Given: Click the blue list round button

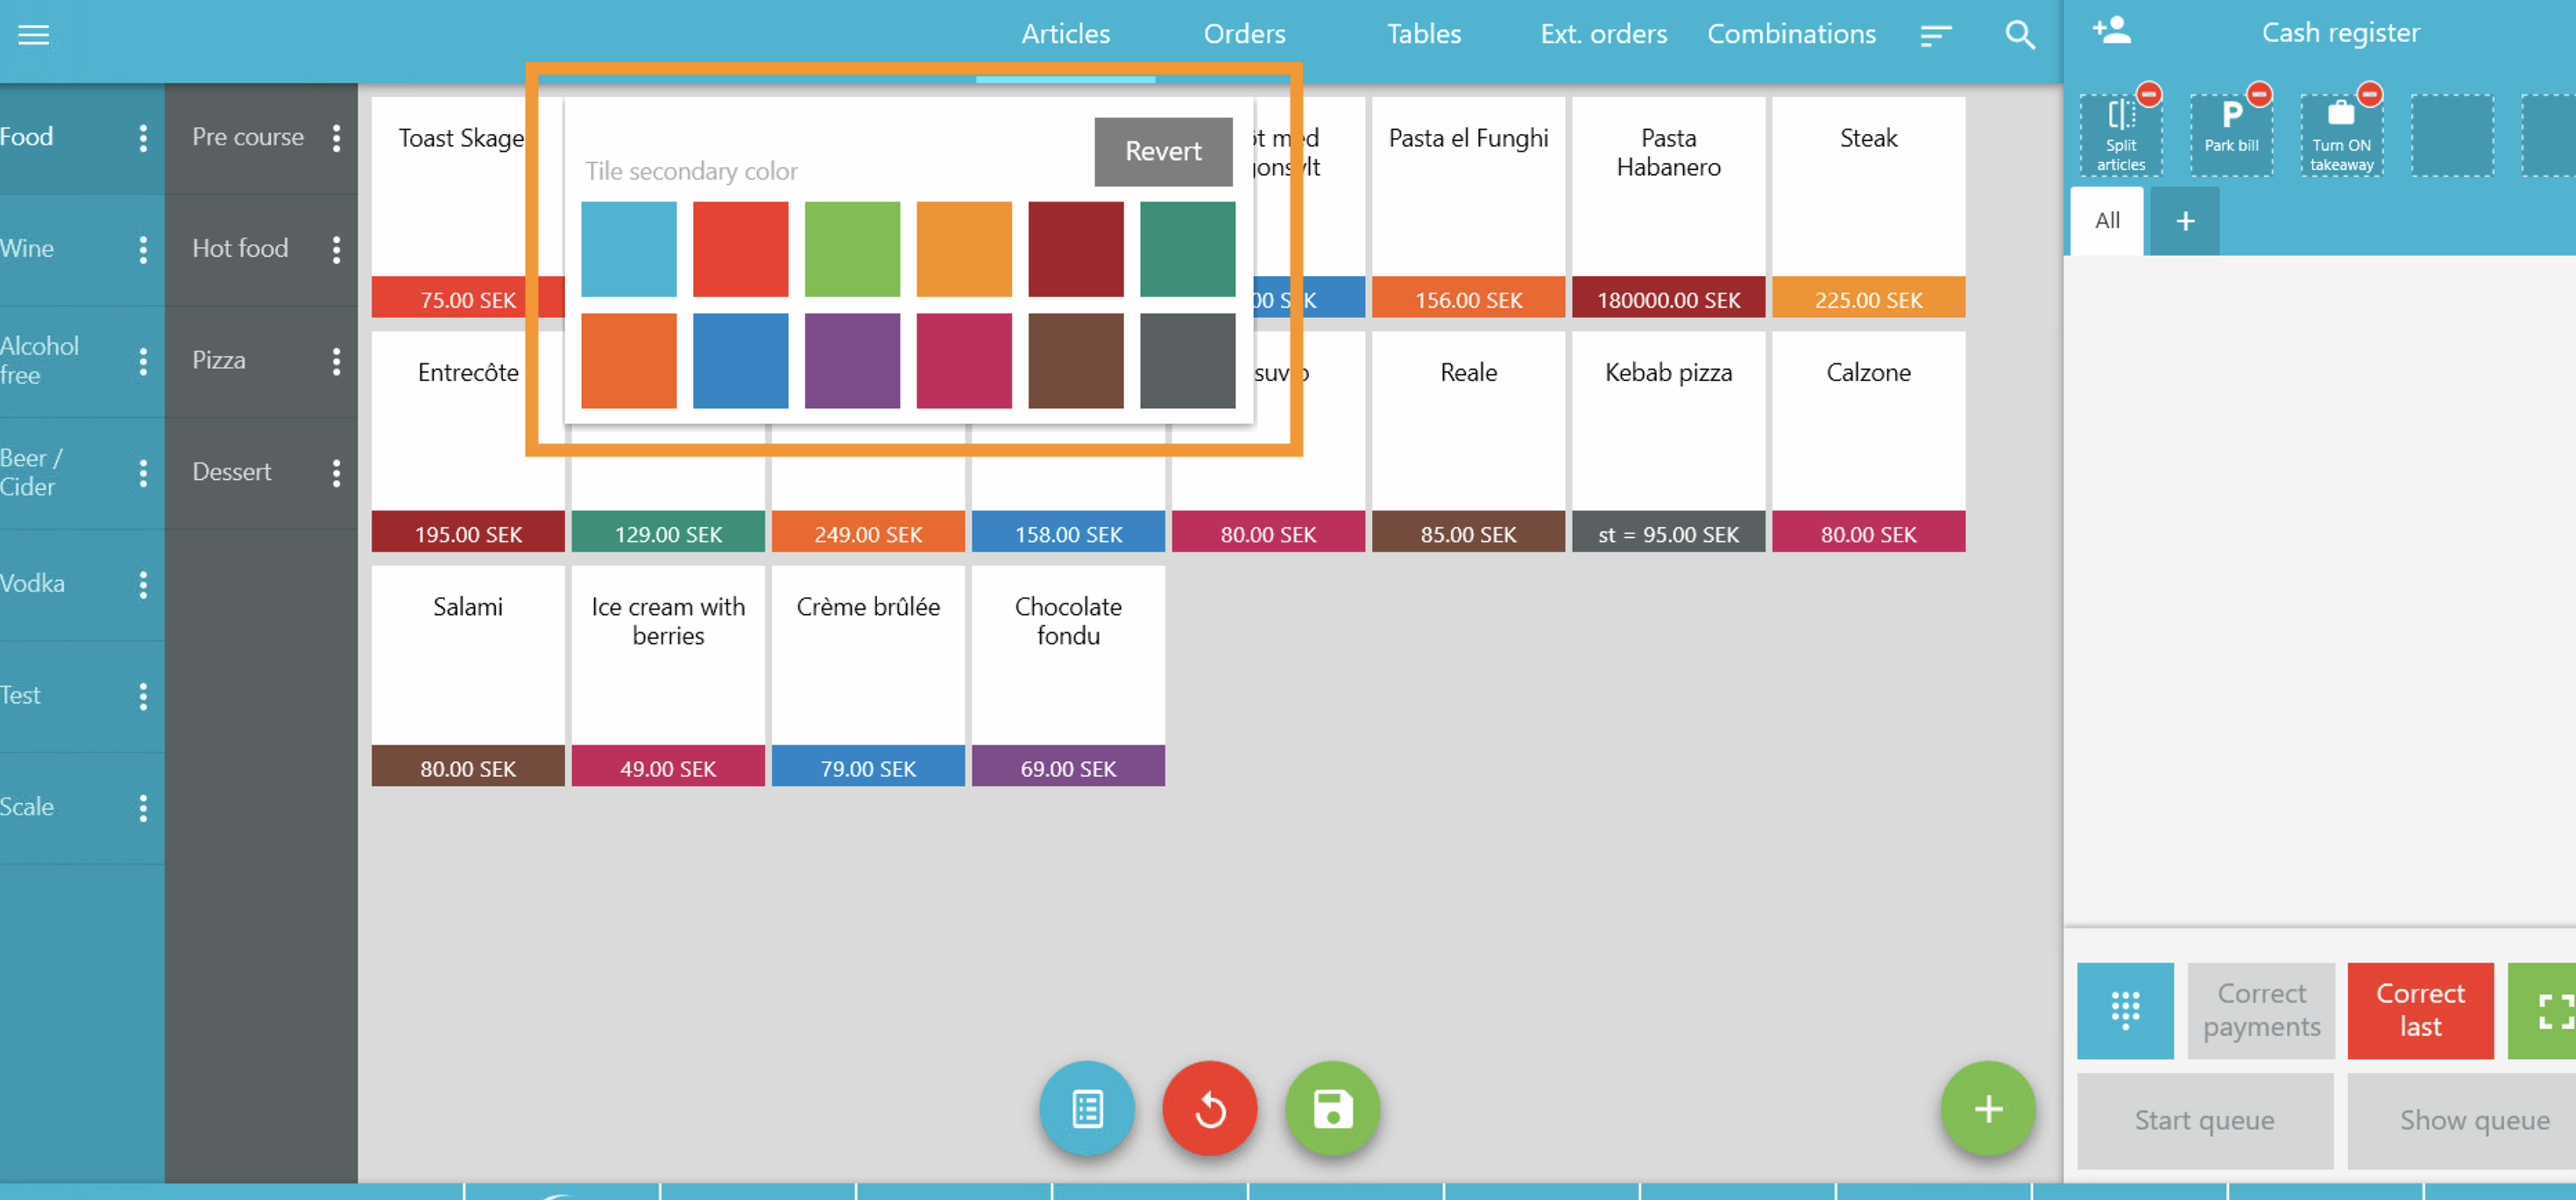Looking at the screenshot, I should [x=1086, y=1108].
